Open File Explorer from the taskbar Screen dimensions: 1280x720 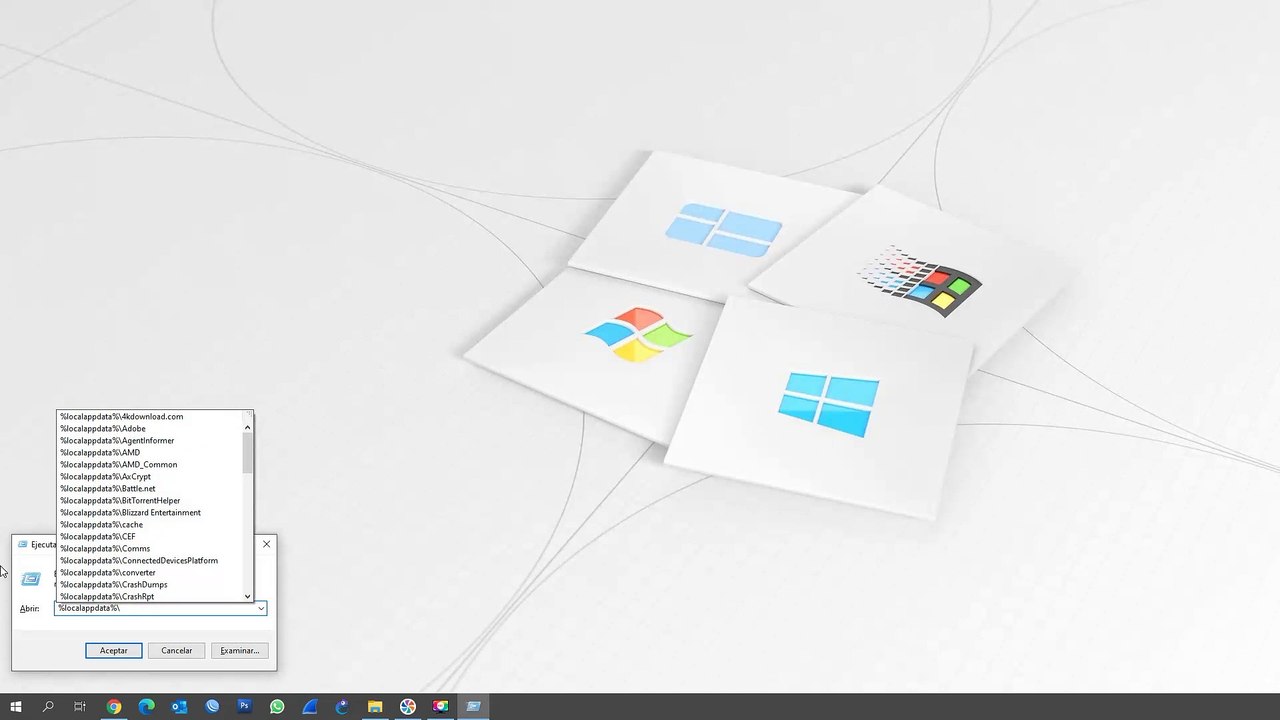(375, 707)
